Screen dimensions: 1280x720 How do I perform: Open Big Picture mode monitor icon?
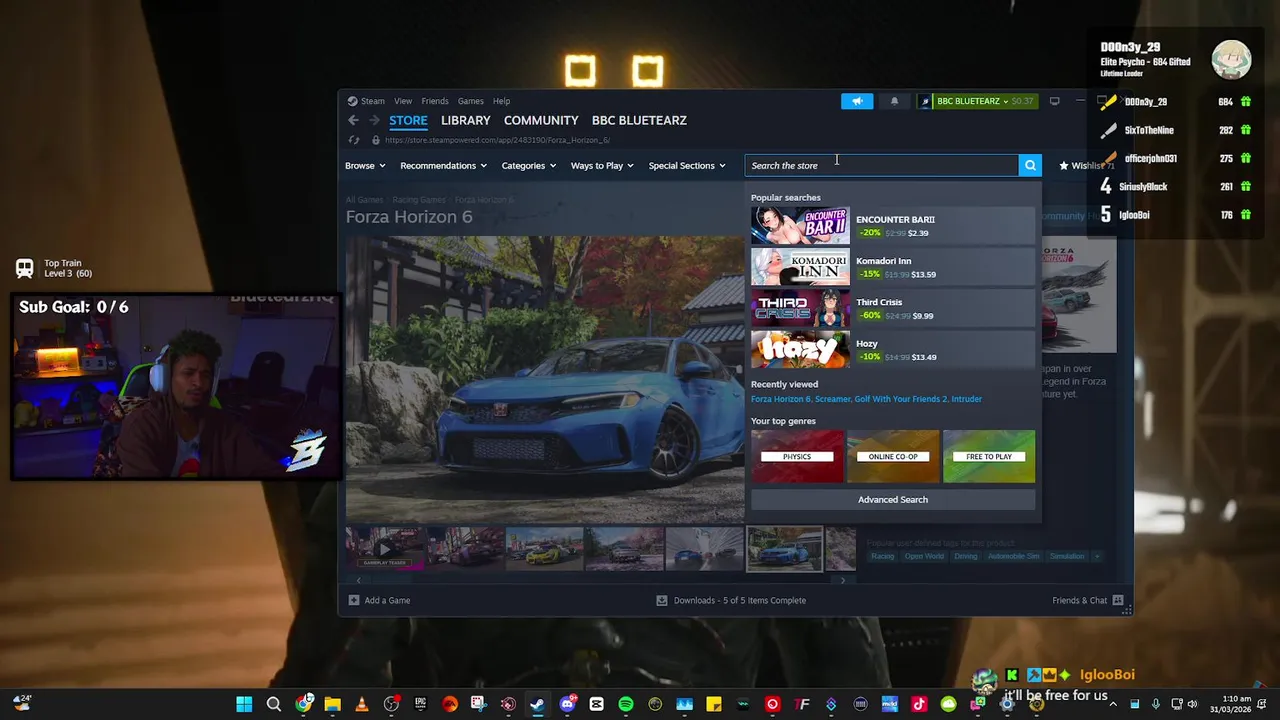tap(1054, 101)
